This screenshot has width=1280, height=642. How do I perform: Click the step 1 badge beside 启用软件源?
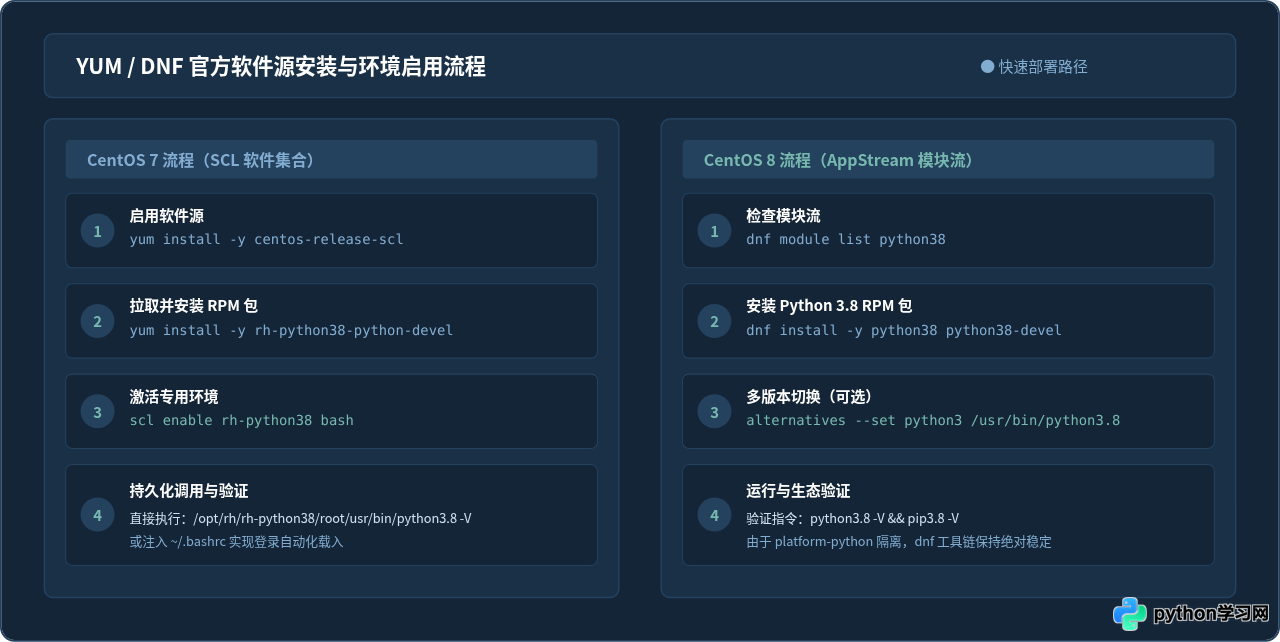pyautogui.click(x=98, y=231)
